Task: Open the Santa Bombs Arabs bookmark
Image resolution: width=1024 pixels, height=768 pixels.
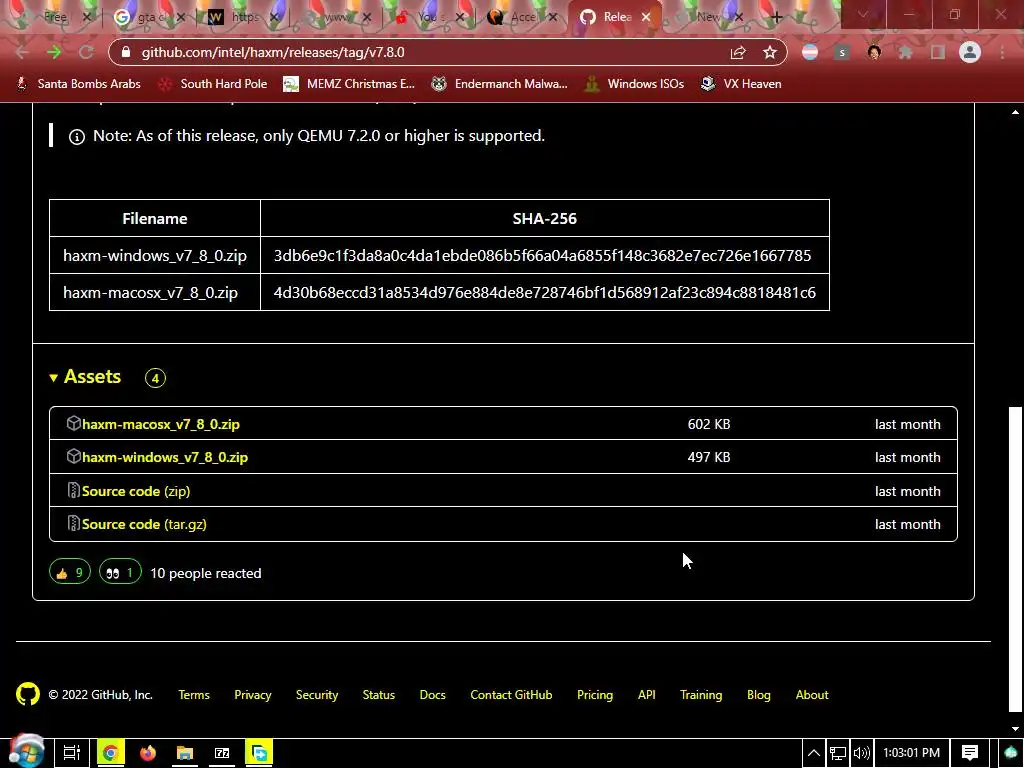Action: pos(78,84)
